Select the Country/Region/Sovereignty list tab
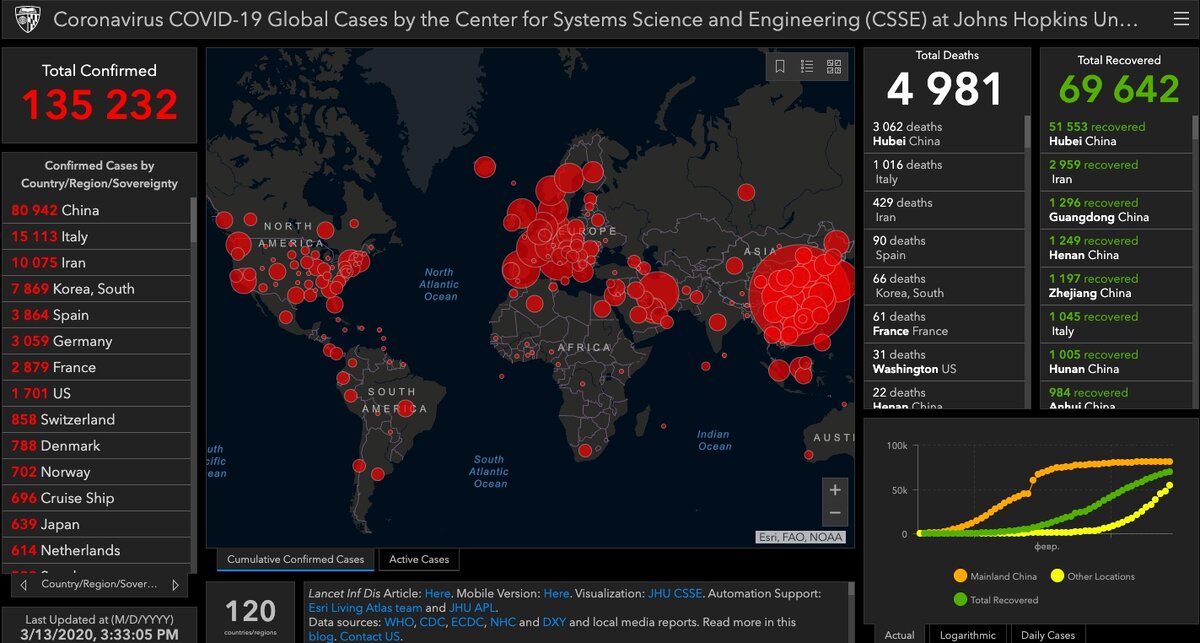 (99, 584)
